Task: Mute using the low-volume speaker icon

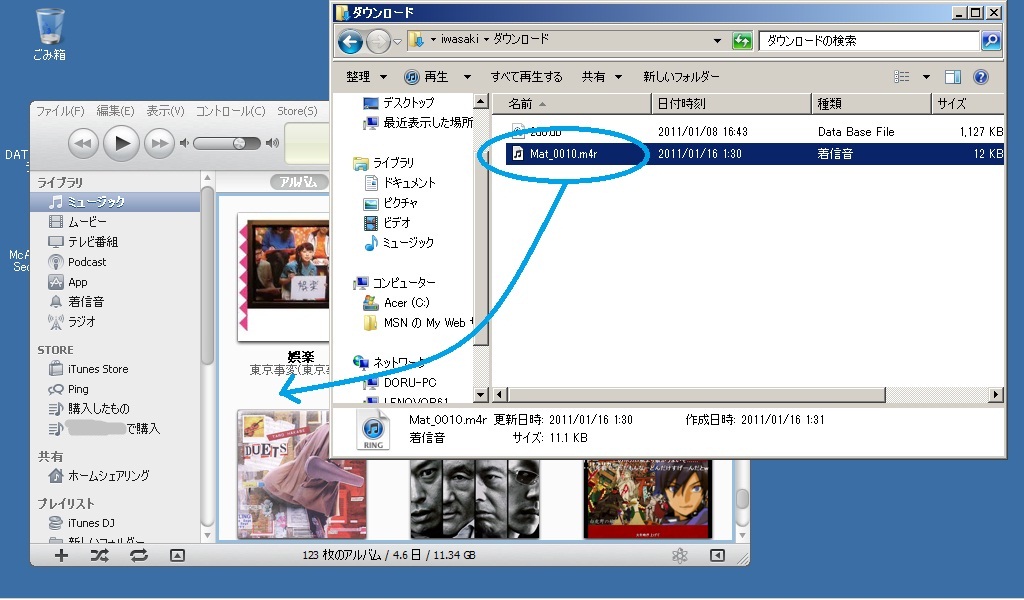Action: coord(184,143)
